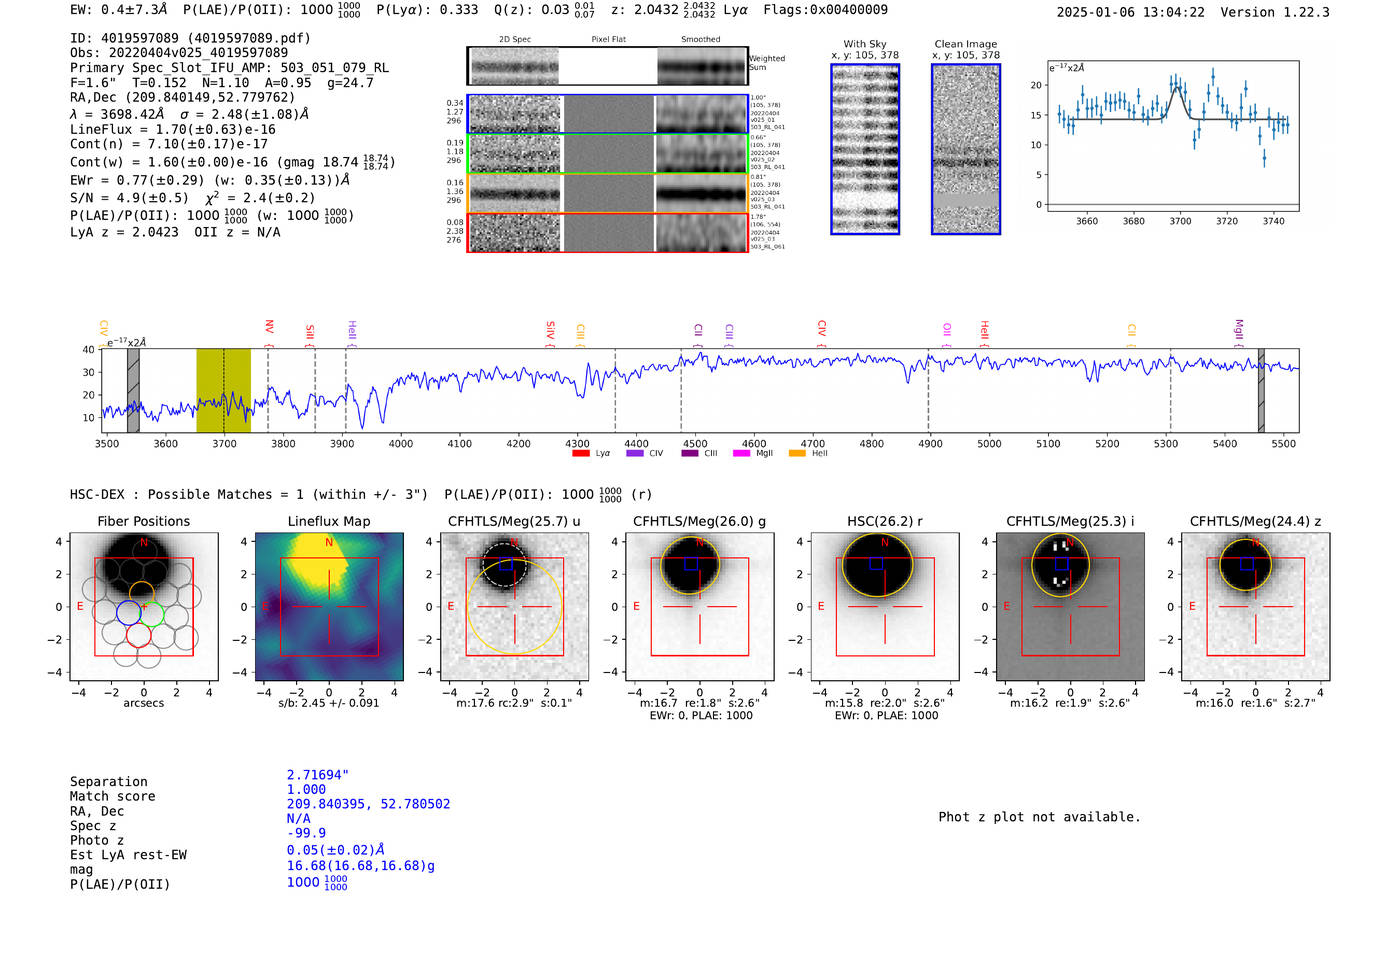
Task: Click the HSC-DEX Possible Matches heading
Action: pyautogui.click(x=249, y=494)
